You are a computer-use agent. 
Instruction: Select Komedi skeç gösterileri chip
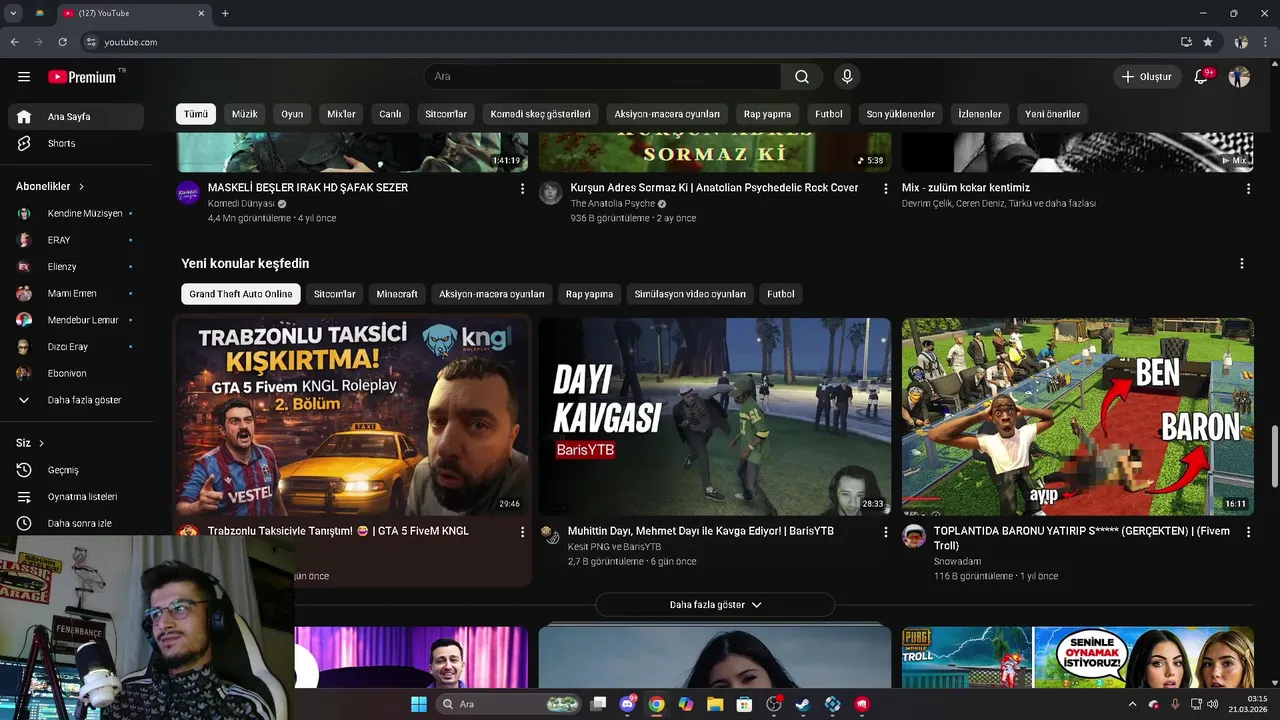[540, 114]
